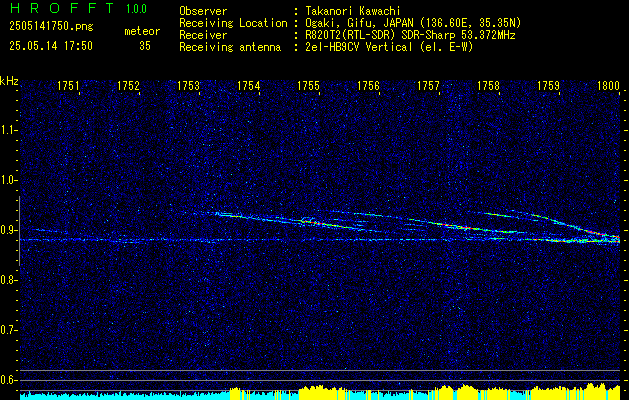The image size is (629, 400).
Task: Click the 1756 time marker
Action: tap(368, 85)
